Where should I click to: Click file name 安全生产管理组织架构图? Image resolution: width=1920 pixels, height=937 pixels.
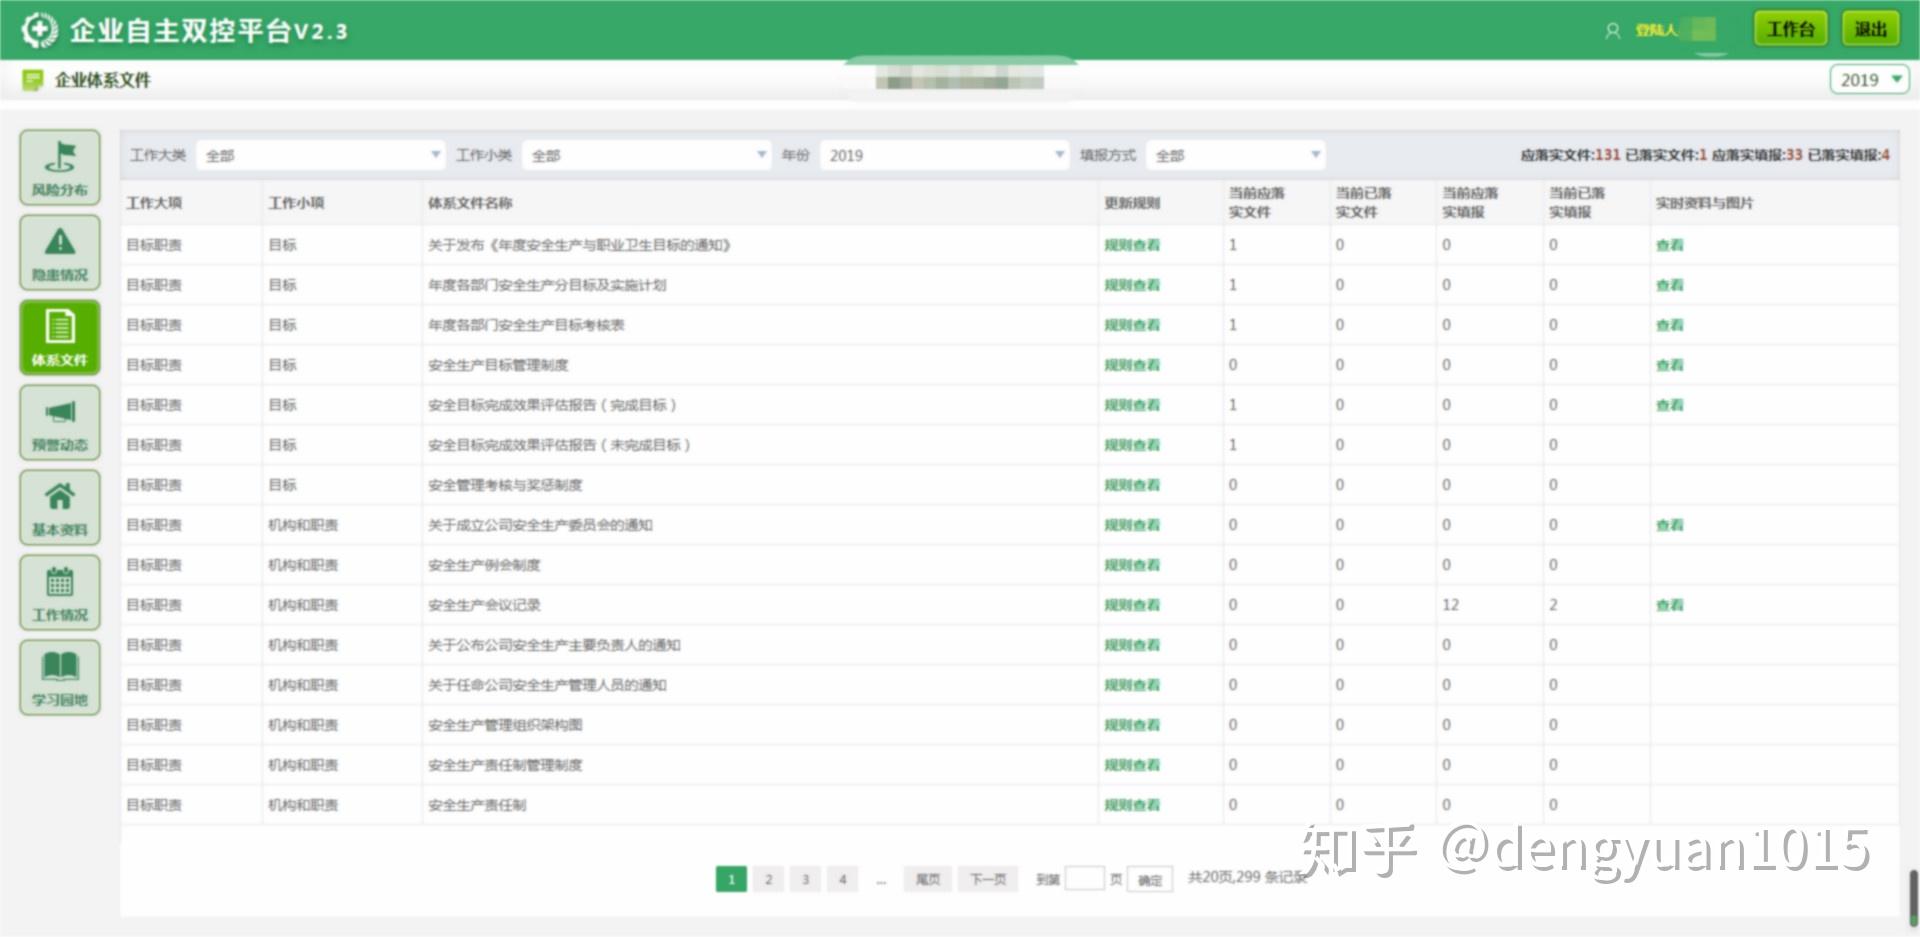(505, 725)
